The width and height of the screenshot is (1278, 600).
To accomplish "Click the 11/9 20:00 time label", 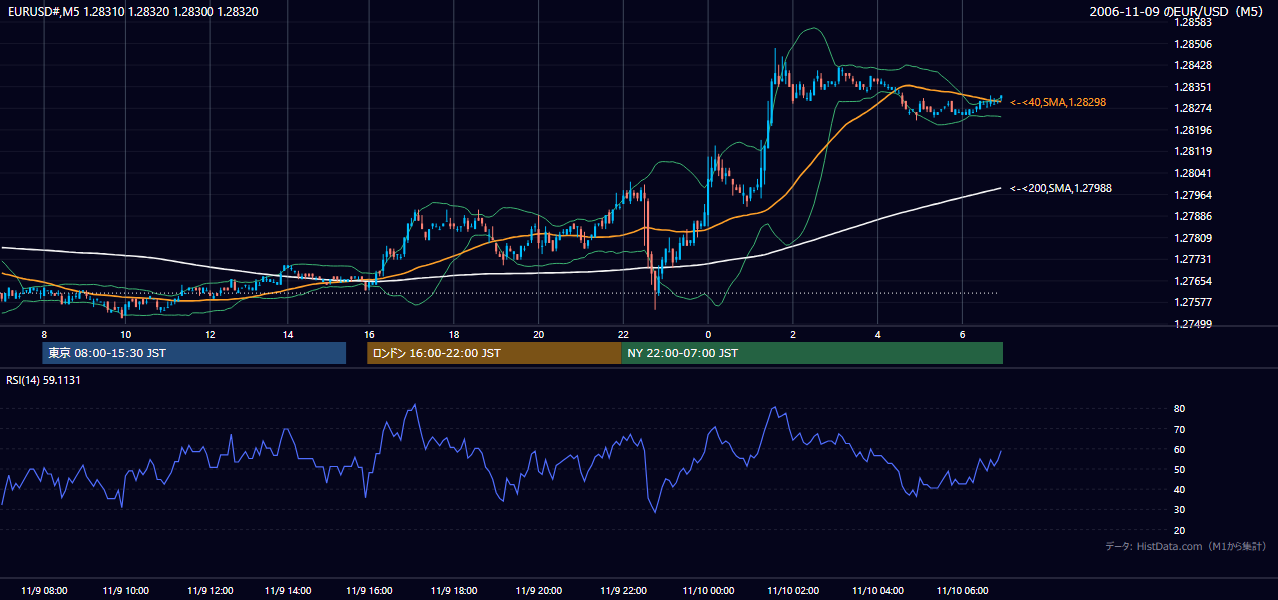I will (x=540, y=590).
